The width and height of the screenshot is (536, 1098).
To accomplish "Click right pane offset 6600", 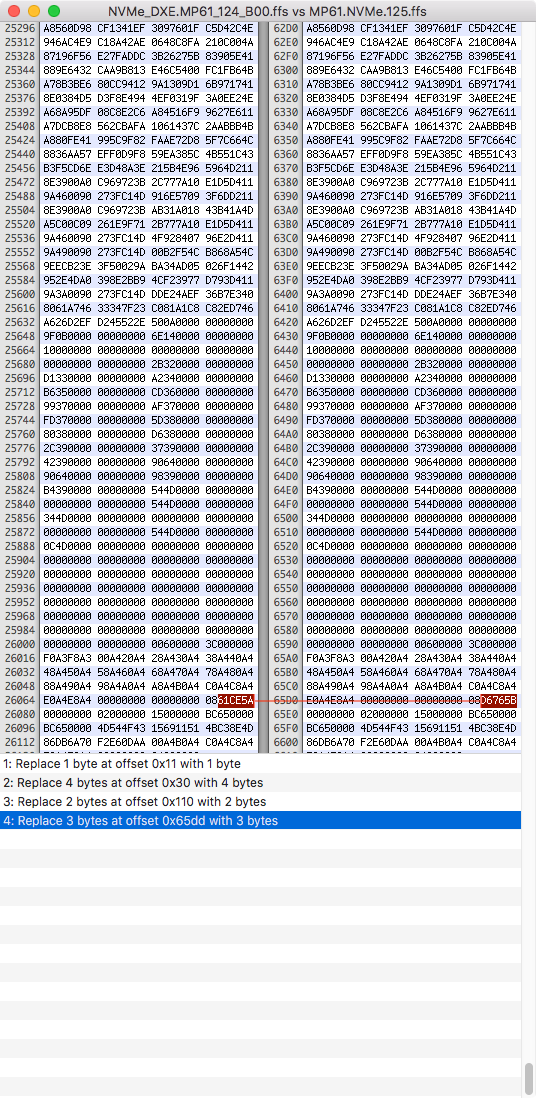I will pyautogui.click(x=287, y=742).
